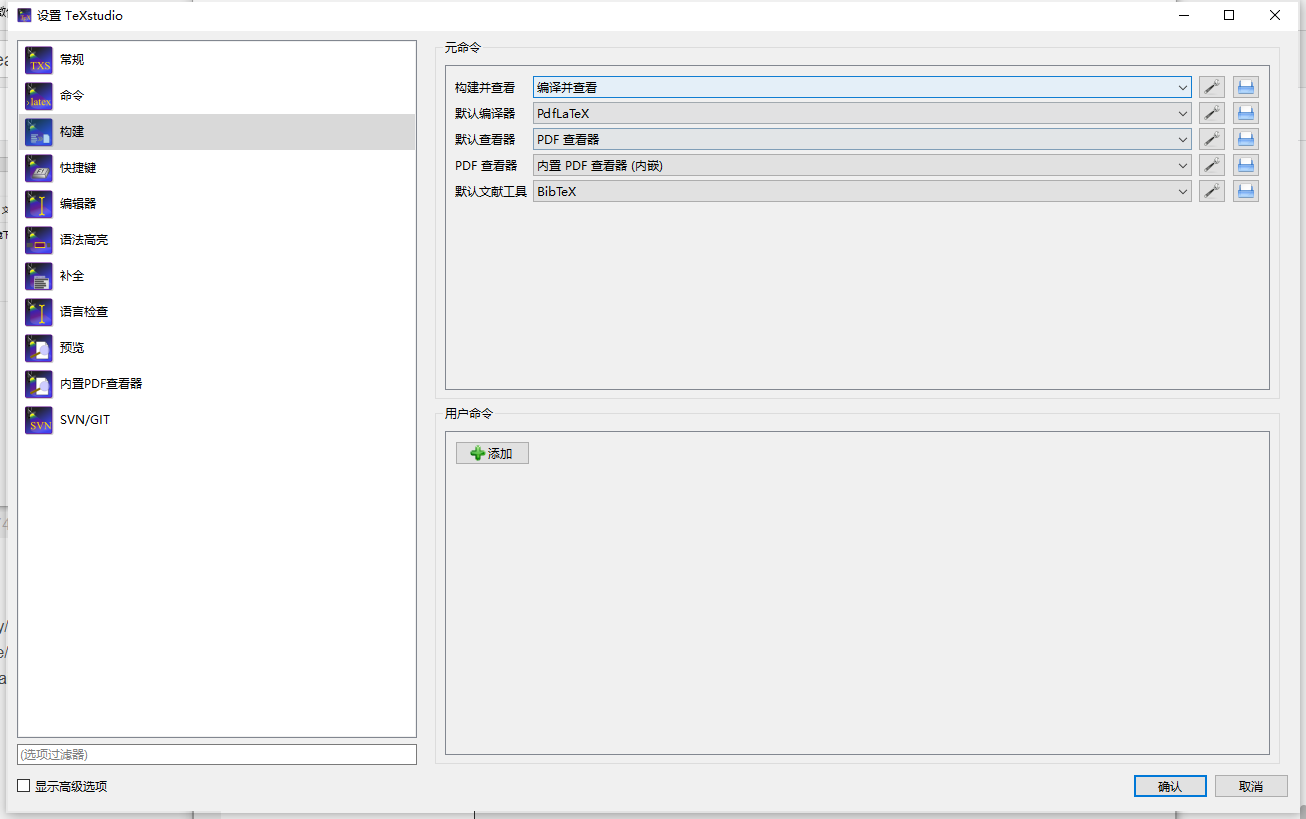Open the 命令 settings category icon

(39, 96)
